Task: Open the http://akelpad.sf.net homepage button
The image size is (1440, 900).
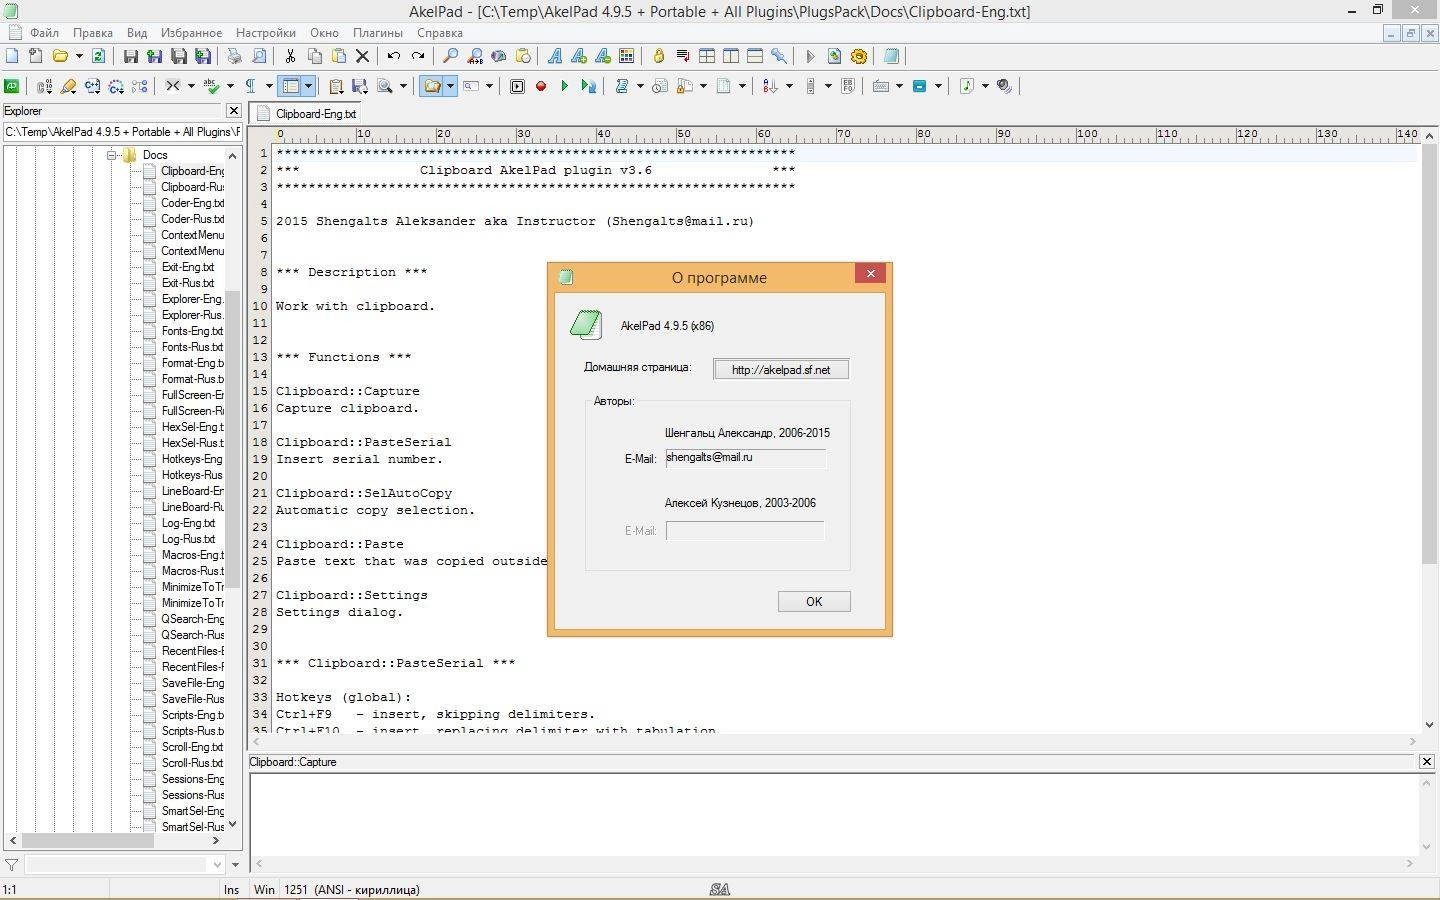Action: [x=781, y=369]
